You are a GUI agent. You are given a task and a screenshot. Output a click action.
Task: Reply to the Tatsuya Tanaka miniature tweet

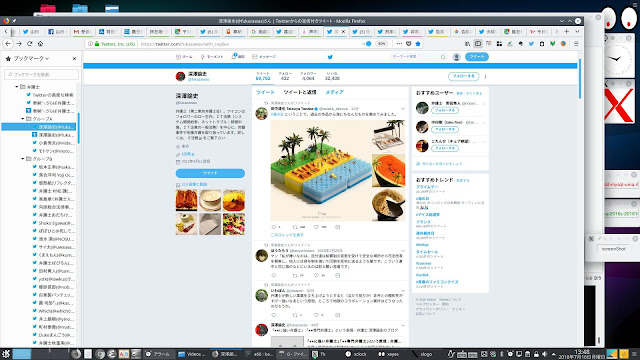pos(274,227)
